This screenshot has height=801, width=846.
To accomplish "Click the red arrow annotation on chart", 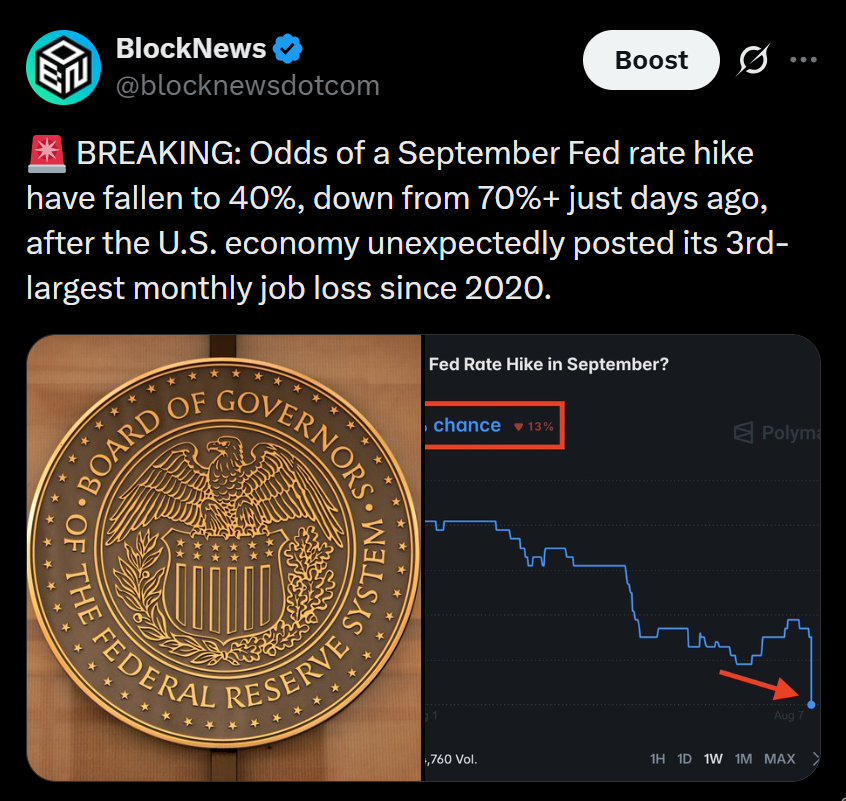I will pos(759,684).
